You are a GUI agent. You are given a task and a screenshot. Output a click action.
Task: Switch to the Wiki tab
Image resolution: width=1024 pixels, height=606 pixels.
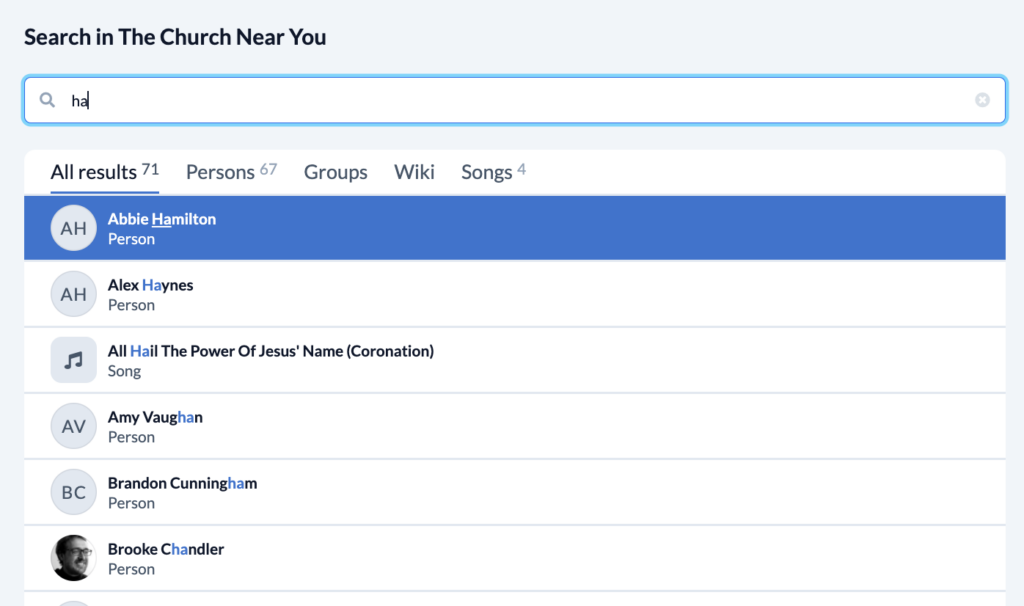[x=414, y=172]
